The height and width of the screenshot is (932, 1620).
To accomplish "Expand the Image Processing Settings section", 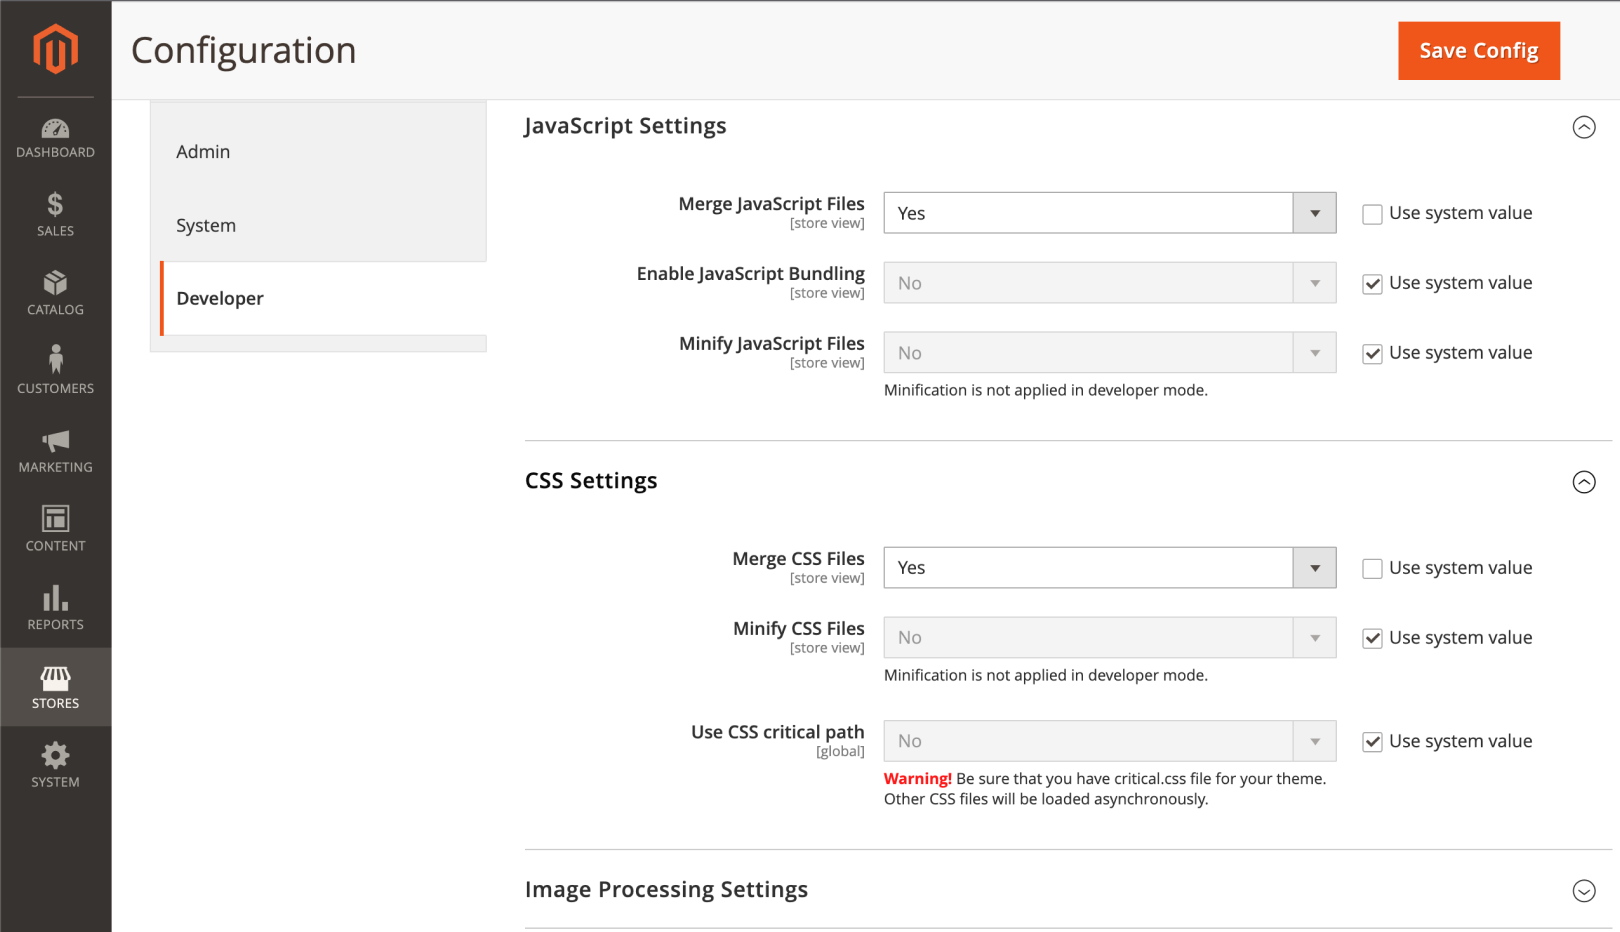I will click(x=1583, y=890).
